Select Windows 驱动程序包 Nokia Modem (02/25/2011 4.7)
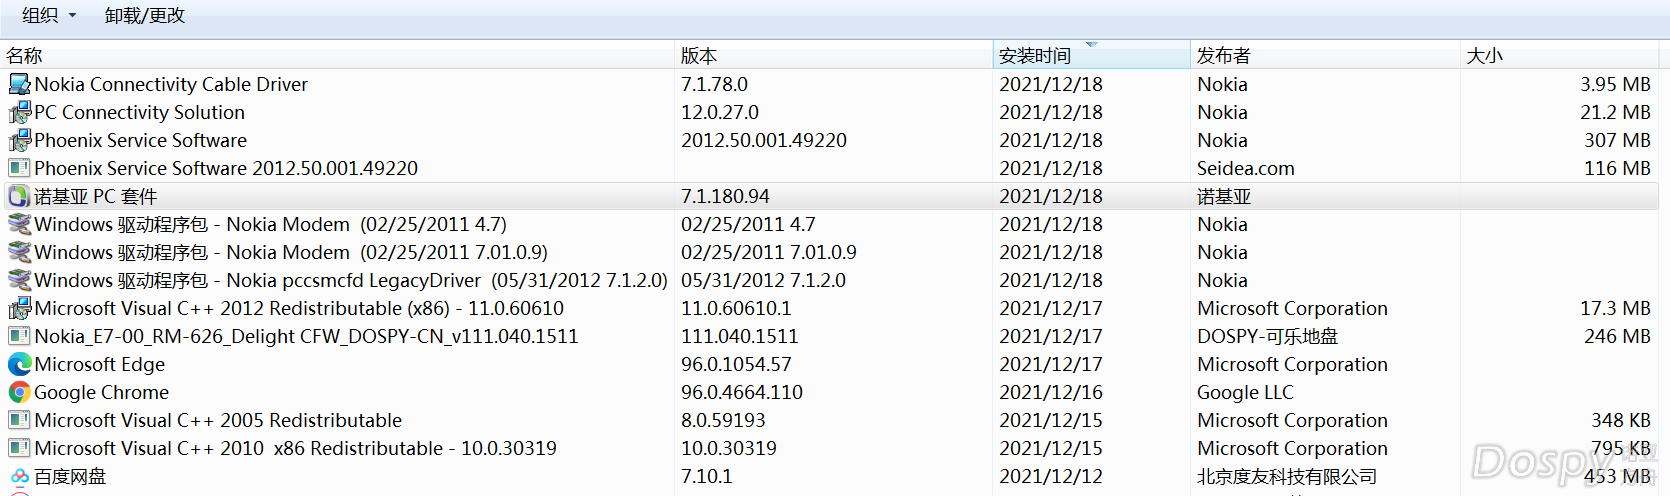 coord(270,224)
